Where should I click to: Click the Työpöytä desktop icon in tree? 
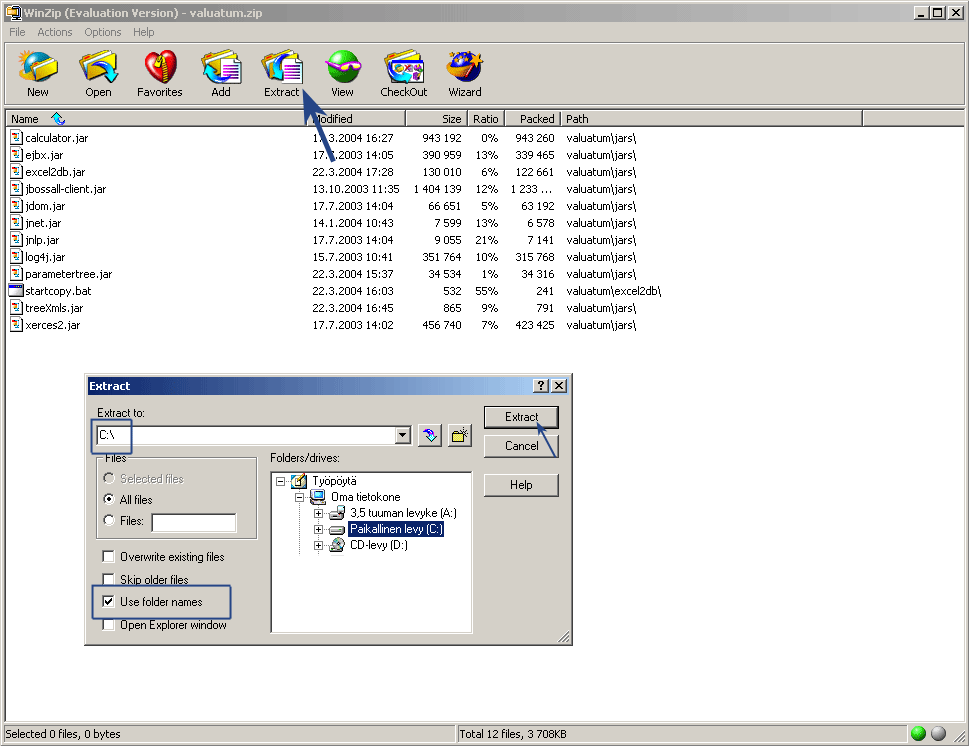299,481
